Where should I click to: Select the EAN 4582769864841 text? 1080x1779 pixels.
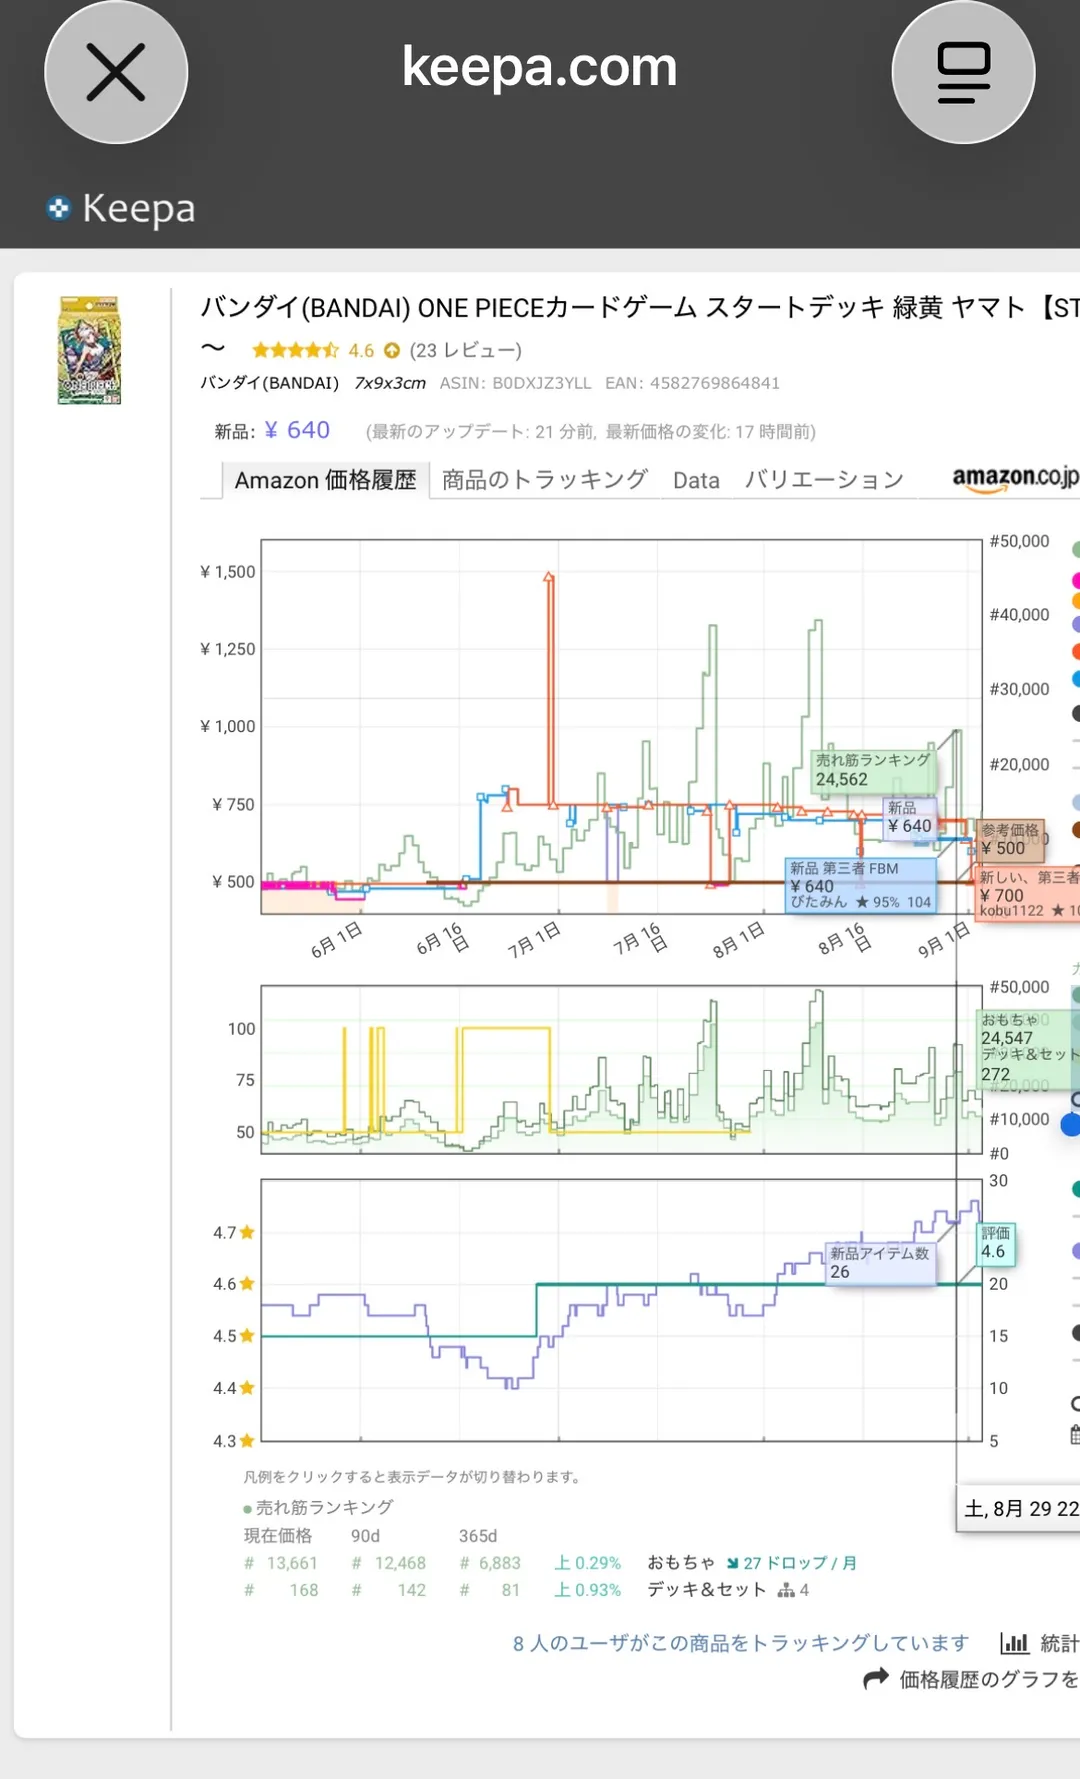(x=692, y=383)
